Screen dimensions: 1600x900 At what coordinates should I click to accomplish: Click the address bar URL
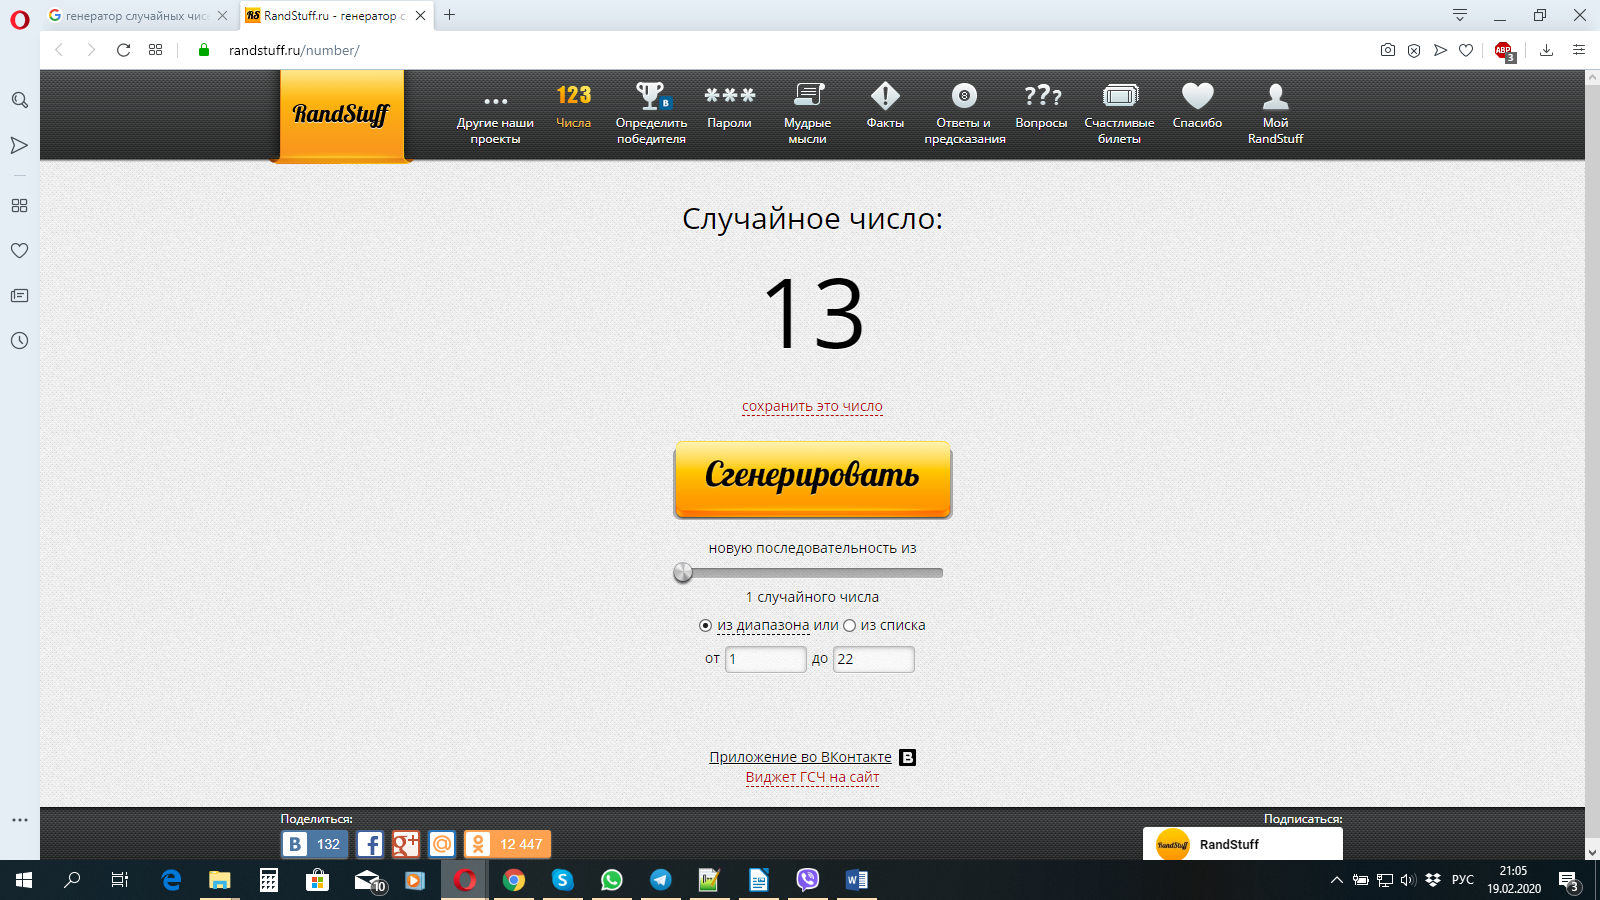[294, 50]
